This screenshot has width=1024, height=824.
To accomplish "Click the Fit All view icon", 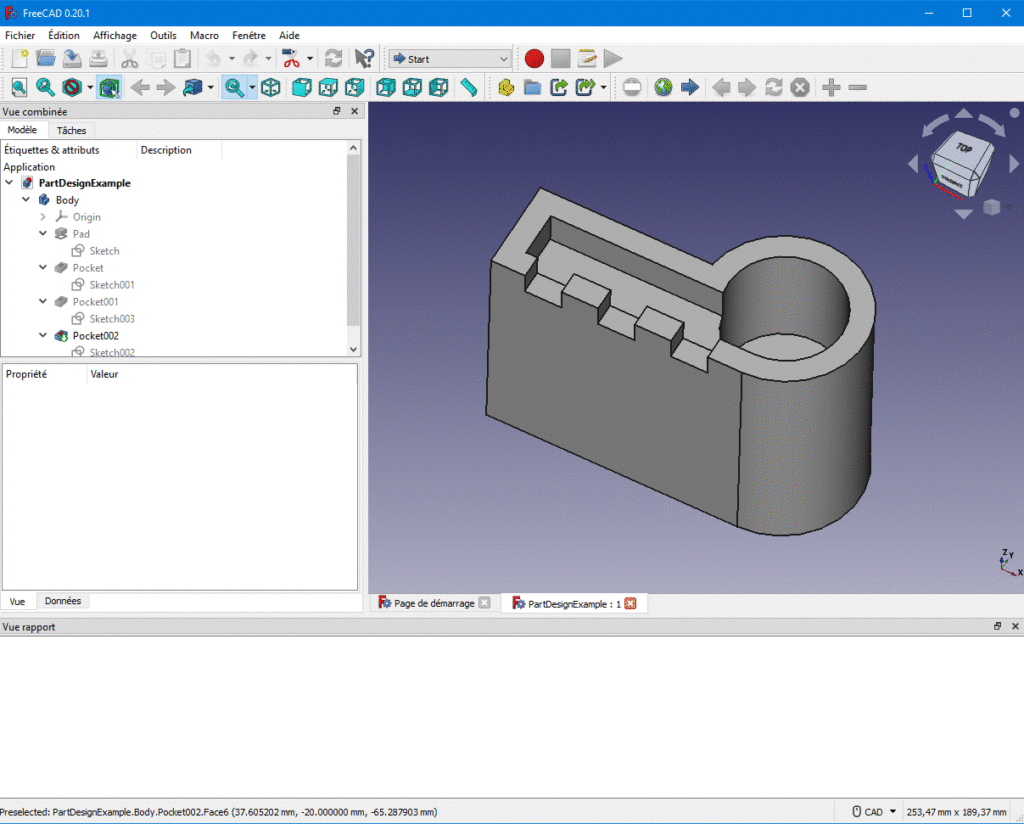I will (20, 87).
